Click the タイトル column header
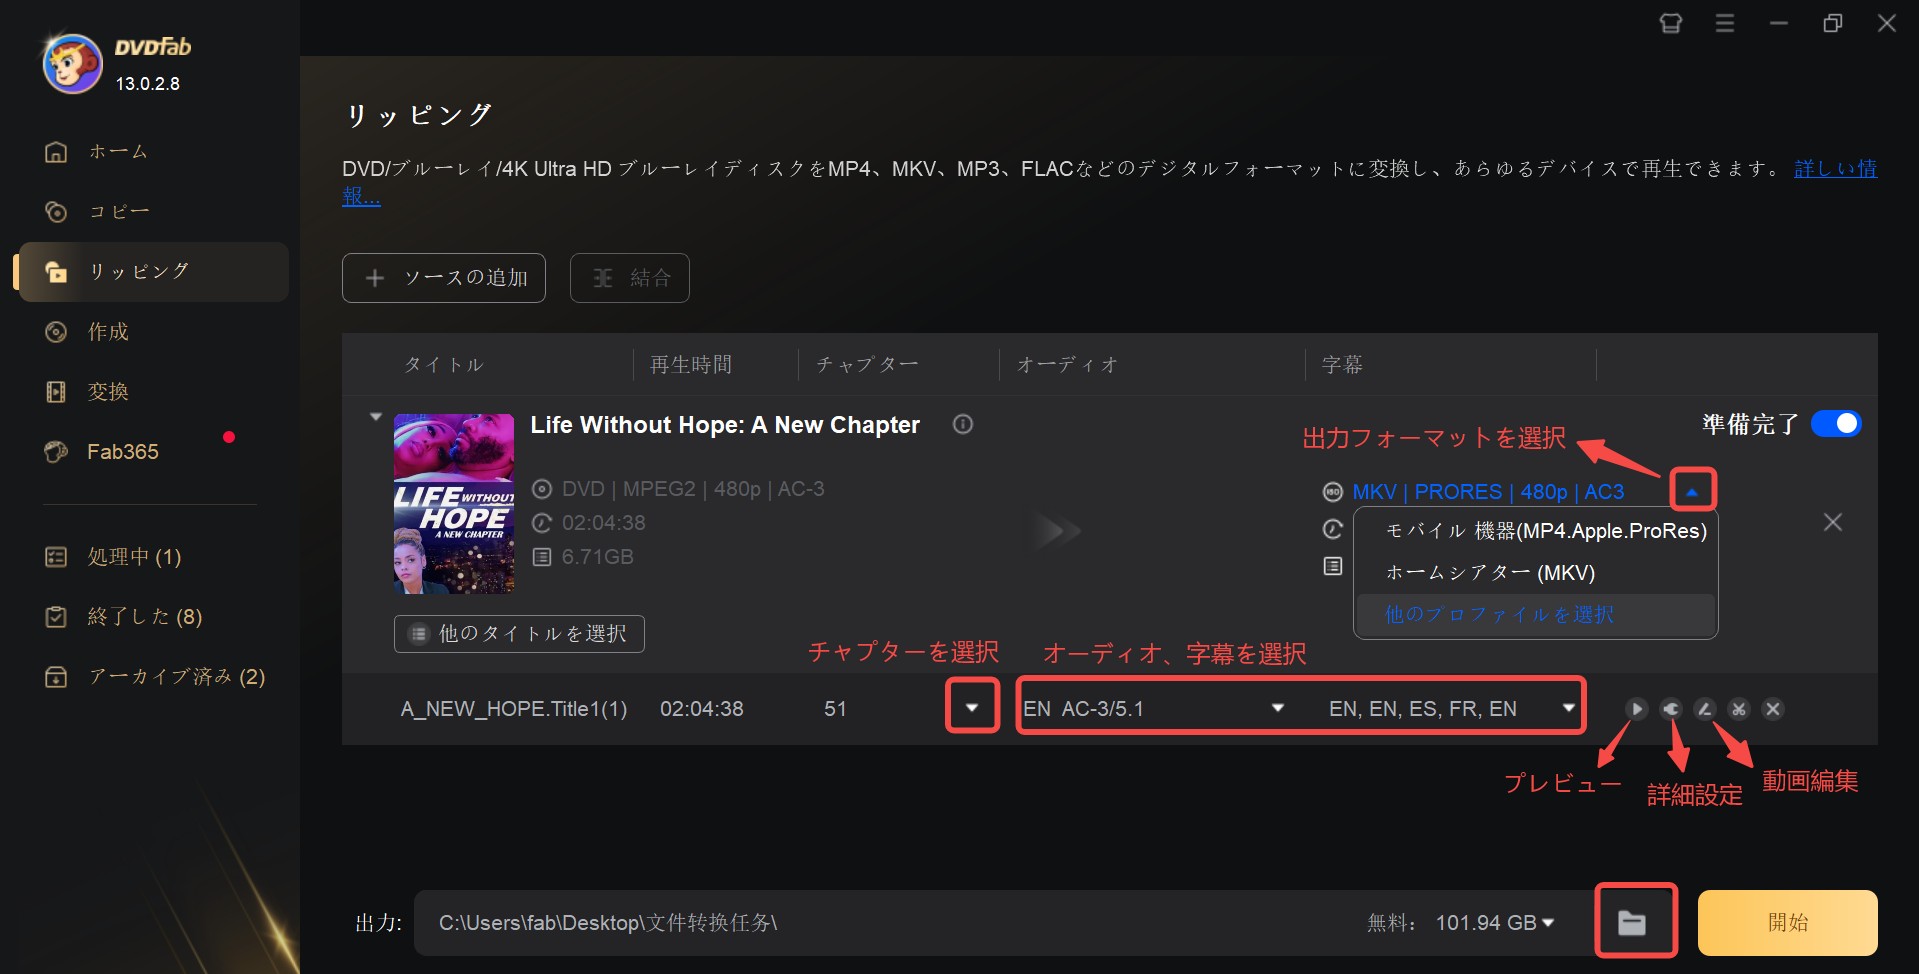Screen dimensions: 1919x974 pos(444,365)
